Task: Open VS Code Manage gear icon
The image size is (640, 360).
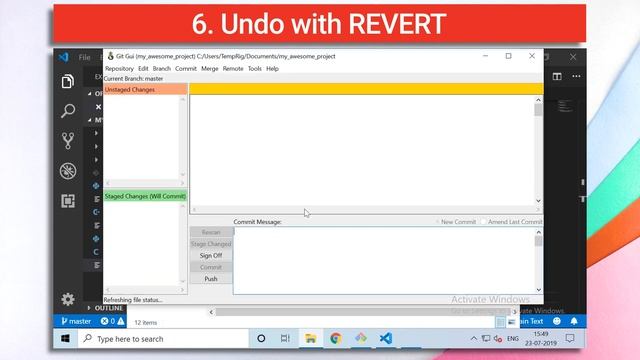Action: pos(68,299)
